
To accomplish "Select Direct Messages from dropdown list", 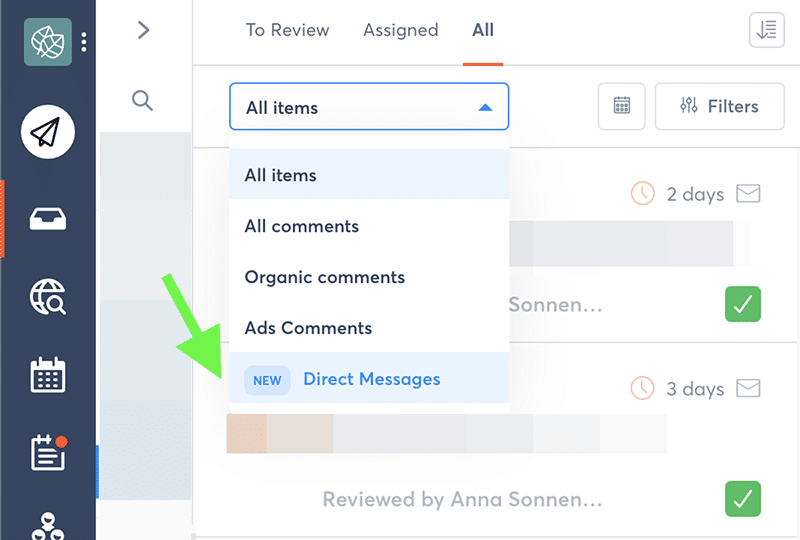I will click(x=370, y=379).
